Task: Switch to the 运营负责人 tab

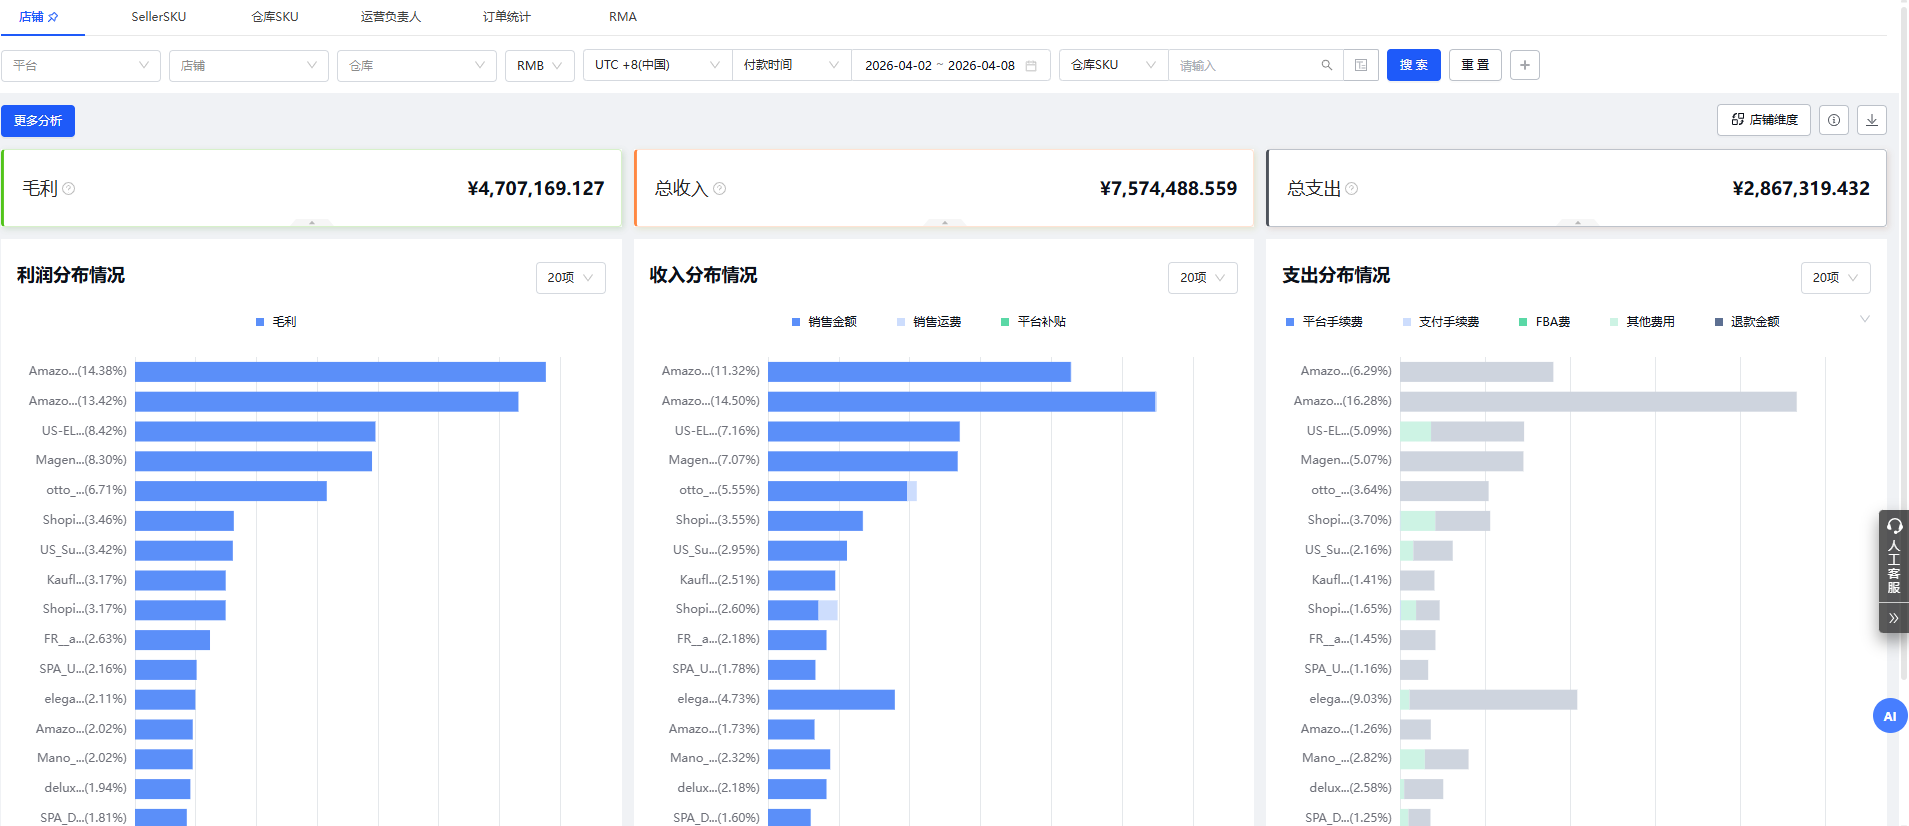Action: tap(391, 17)
